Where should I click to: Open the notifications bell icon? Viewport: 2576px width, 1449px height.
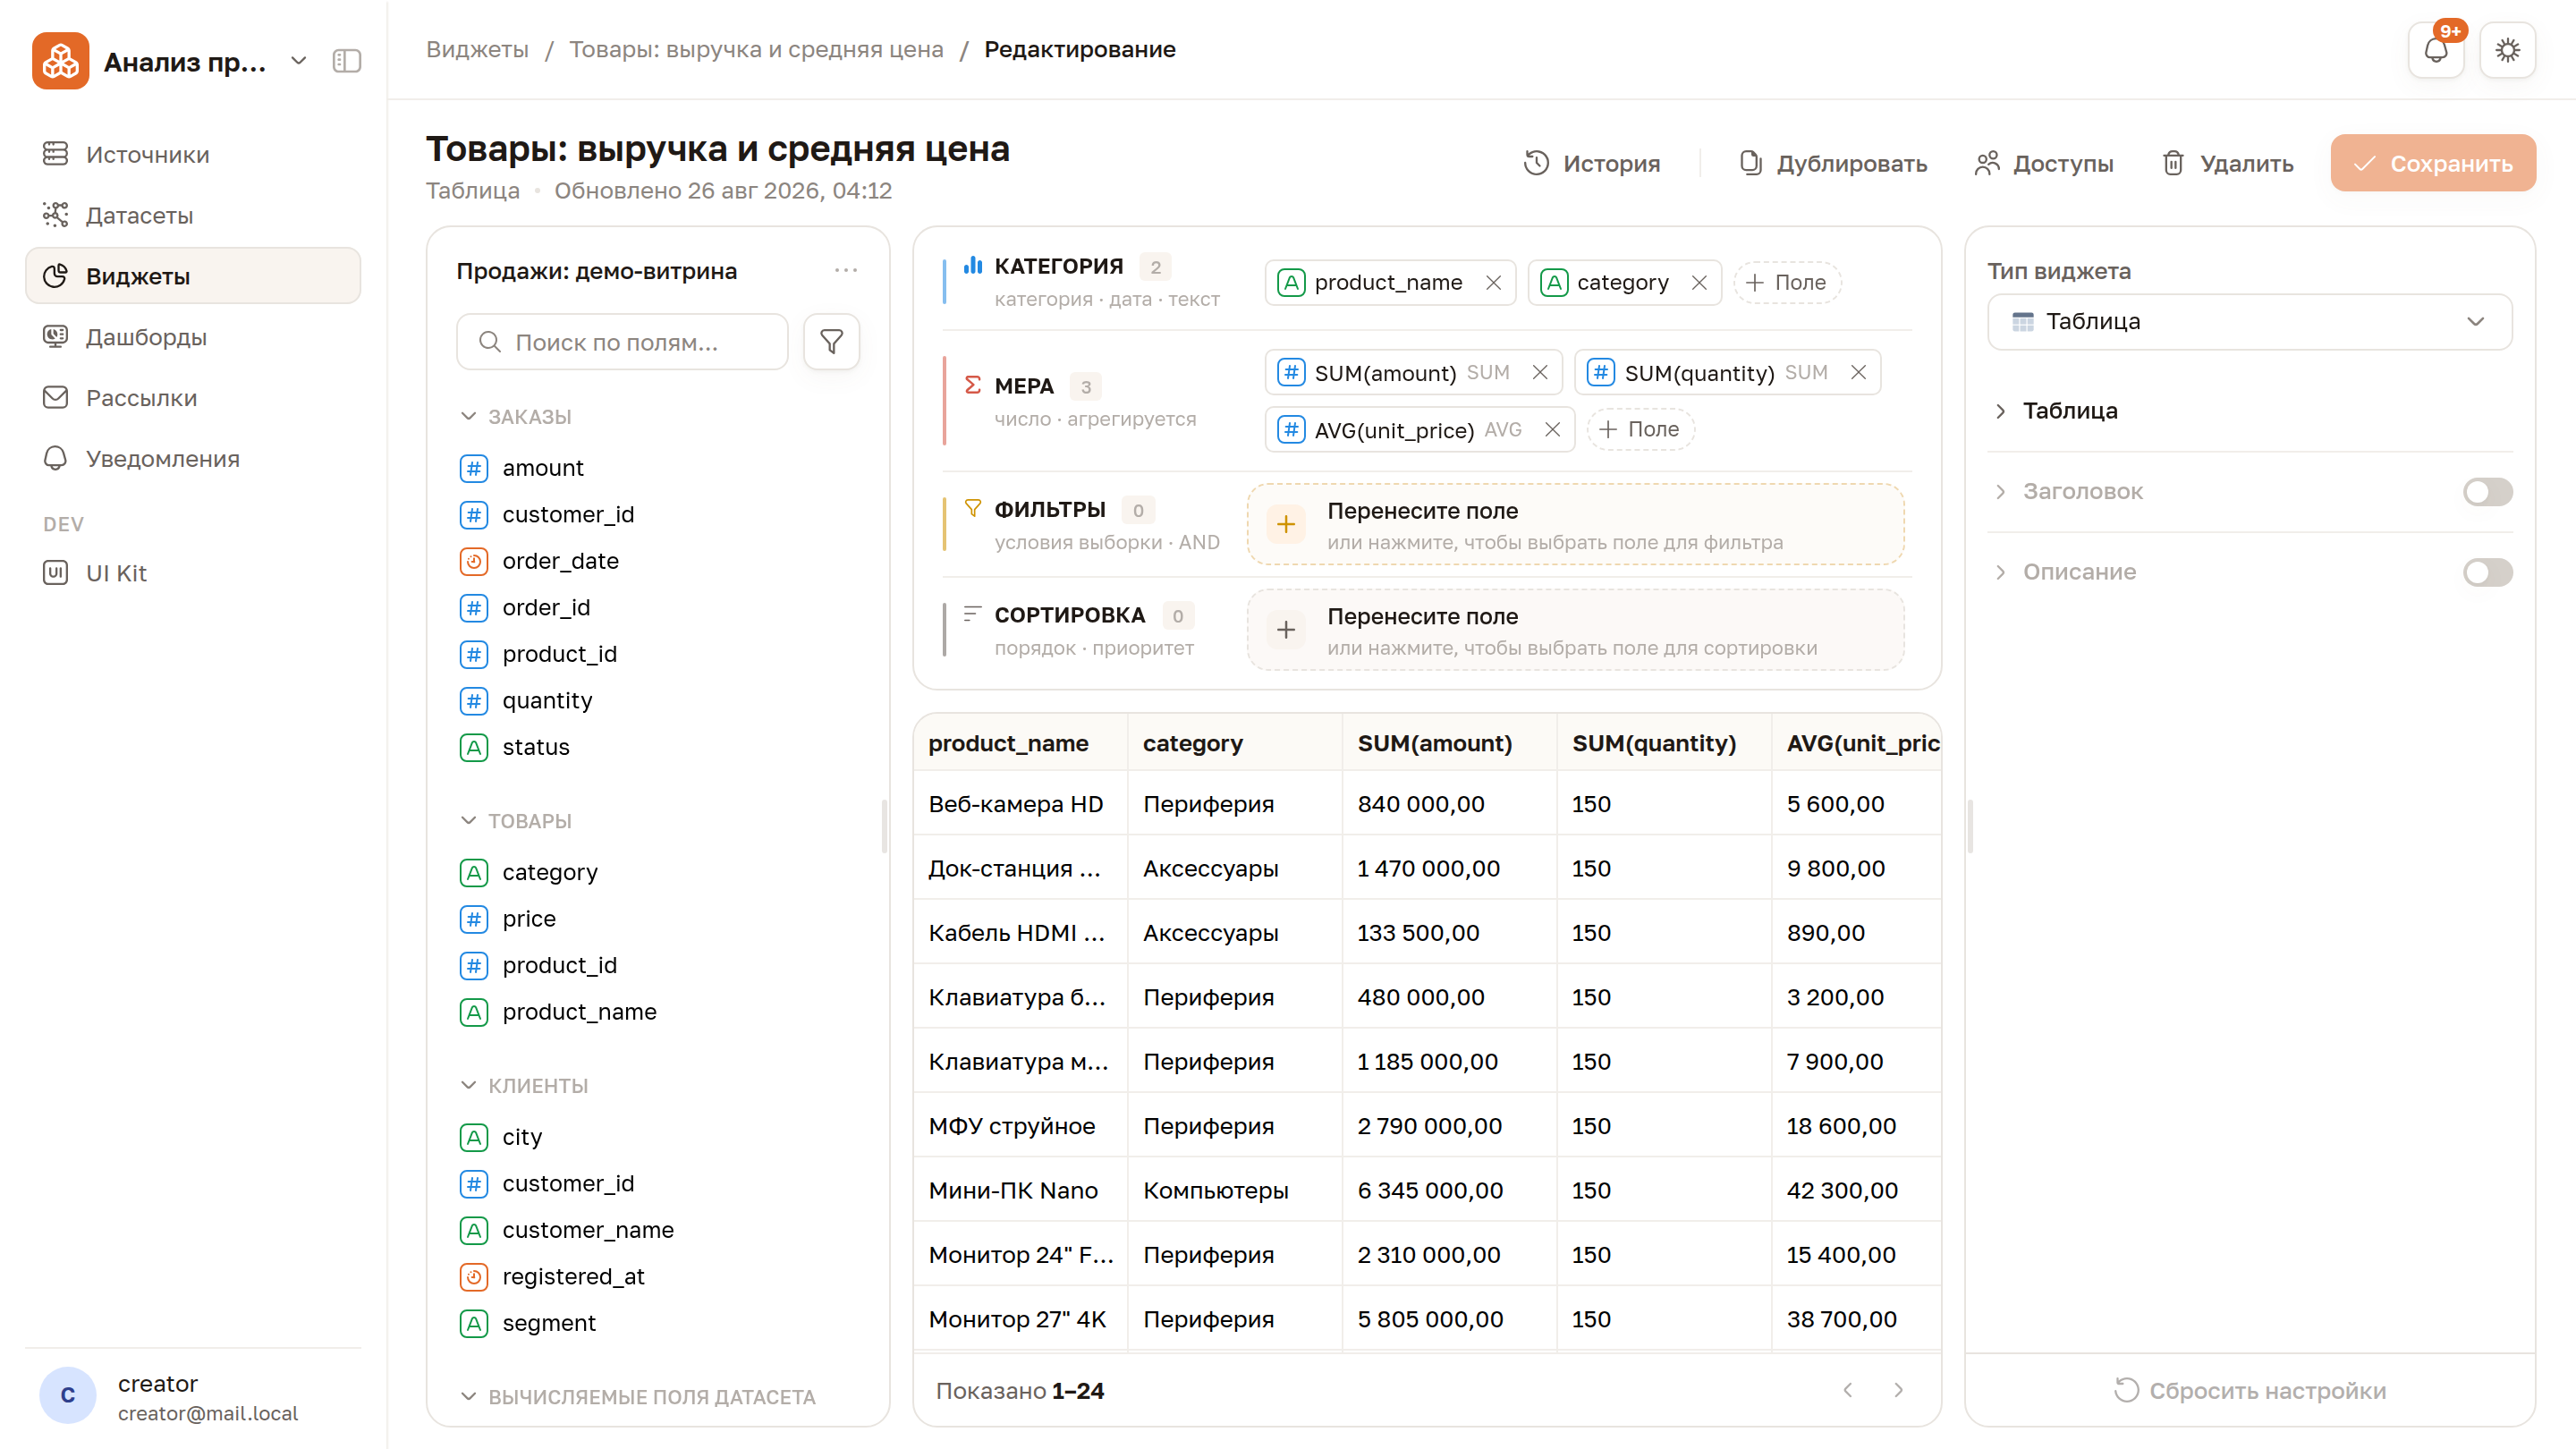point(2435,50)
